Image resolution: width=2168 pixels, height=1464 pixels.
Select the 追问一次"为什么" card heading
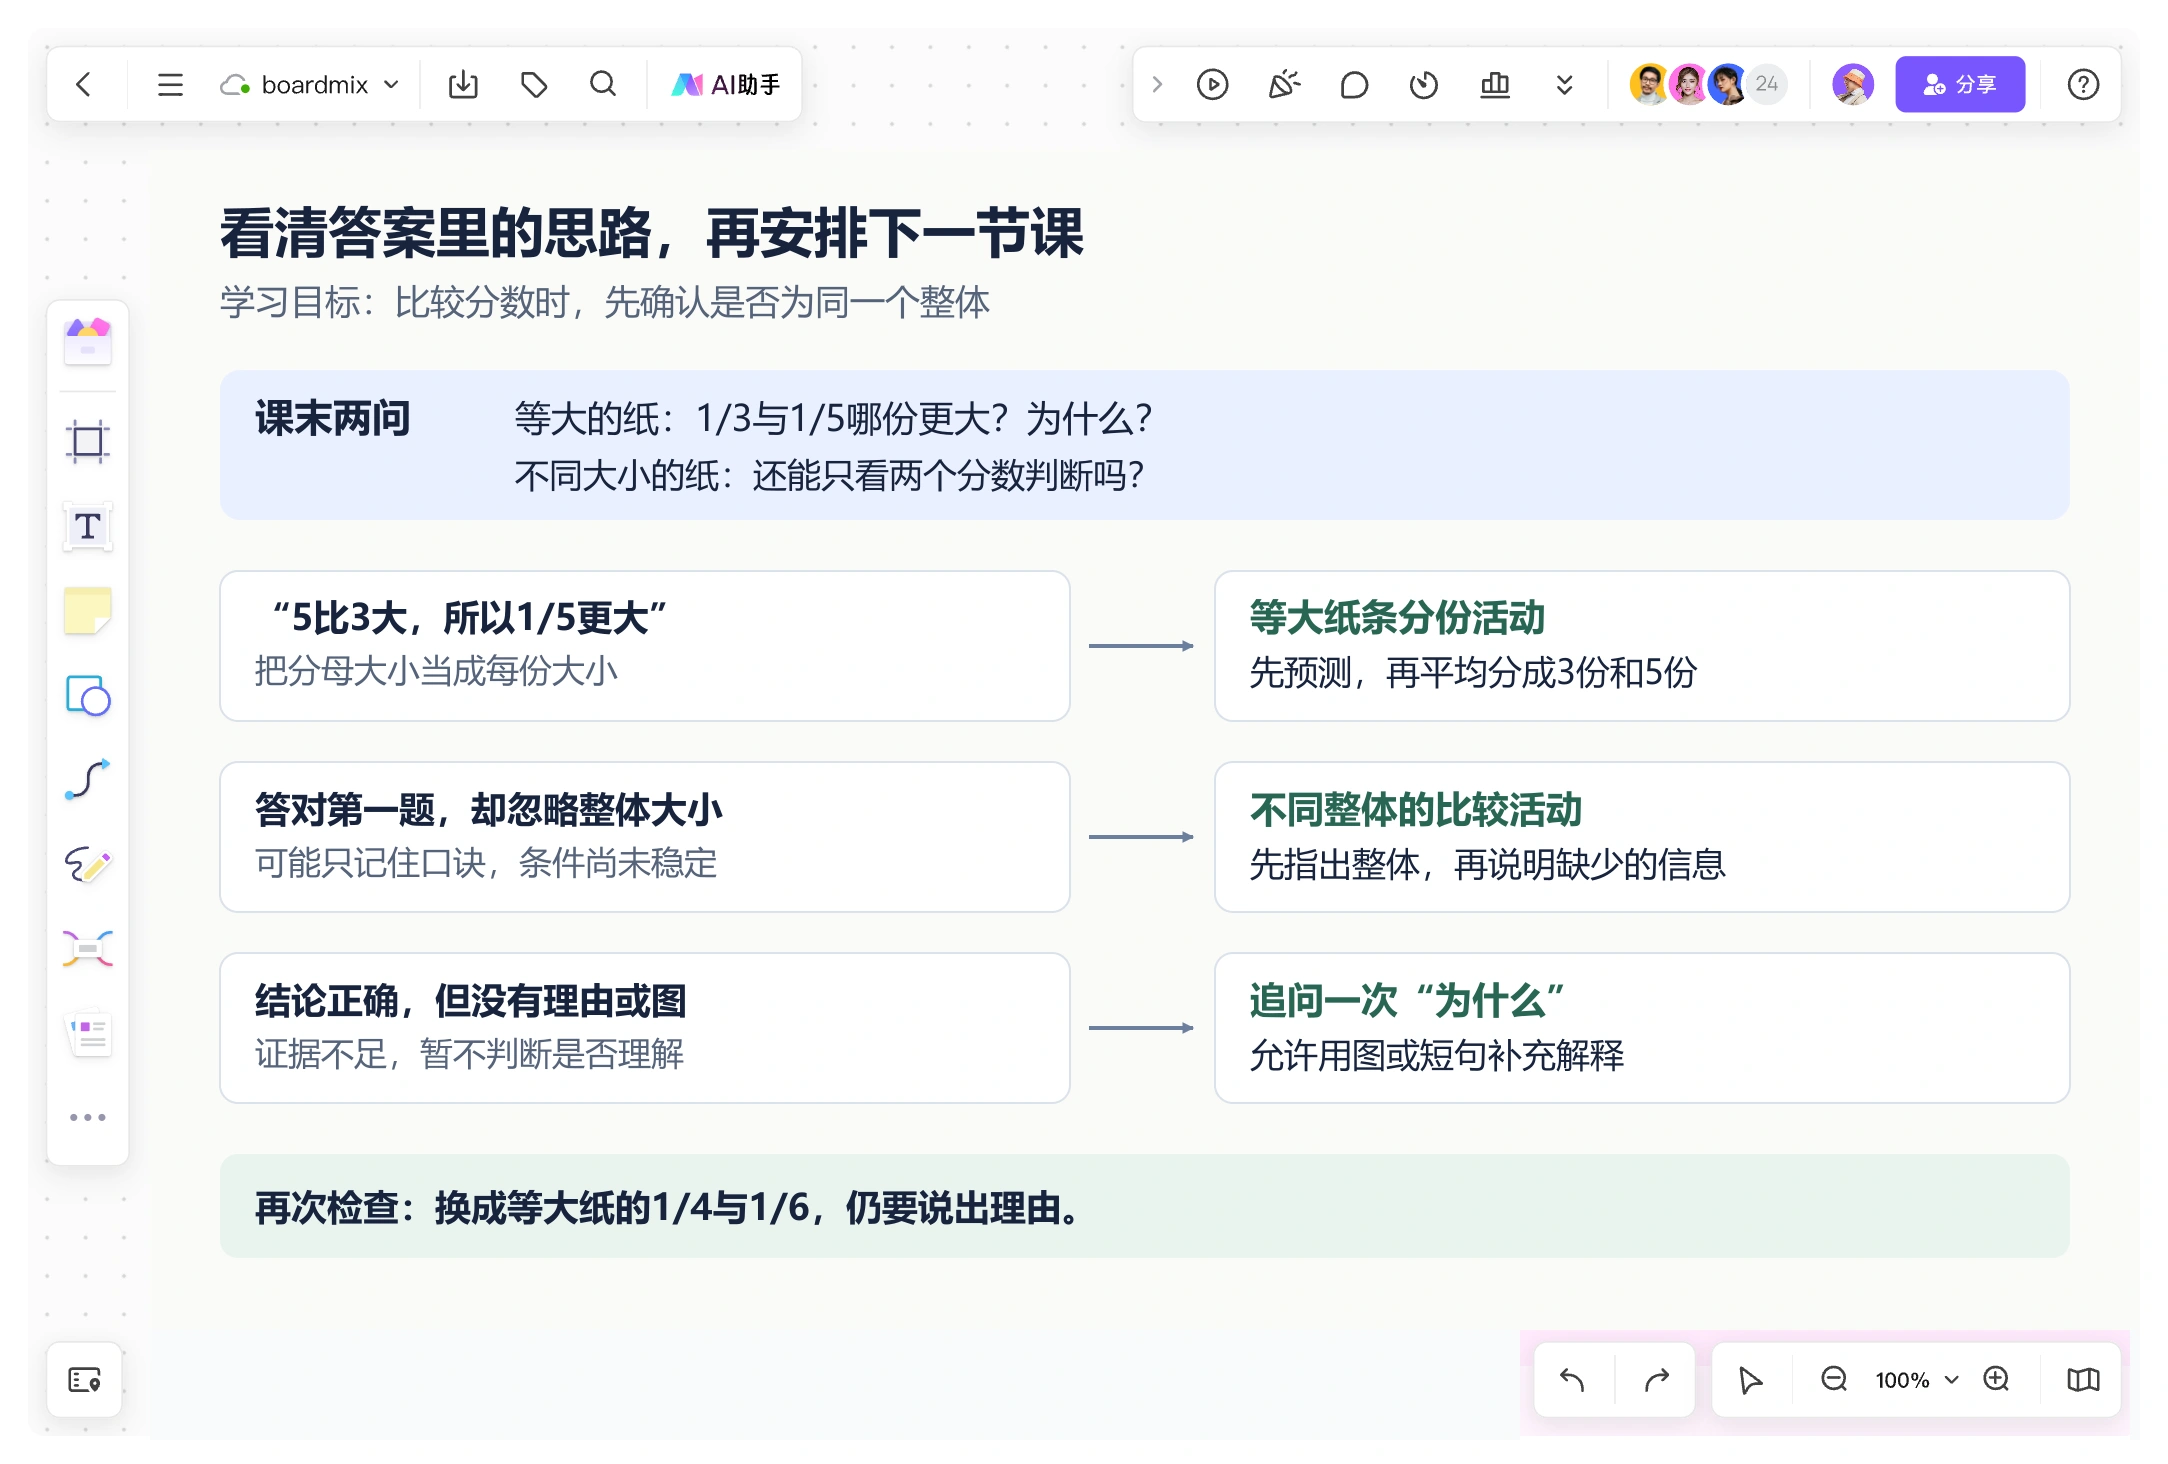tap(1408, 1001)
